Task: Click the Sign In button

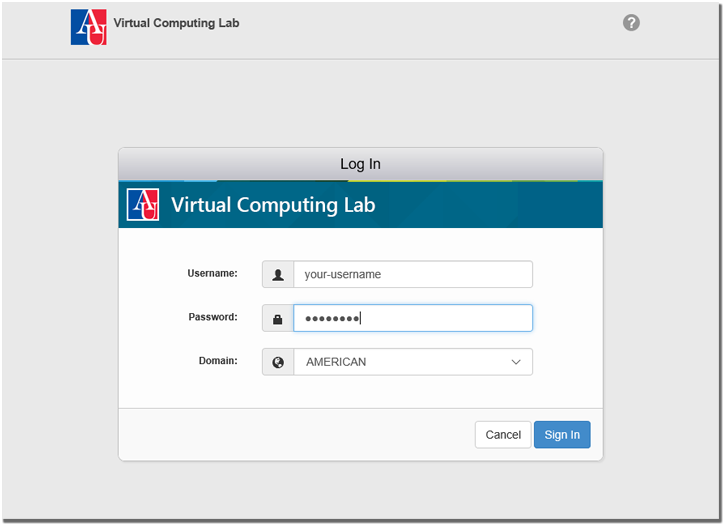Action: click(562, 435)
